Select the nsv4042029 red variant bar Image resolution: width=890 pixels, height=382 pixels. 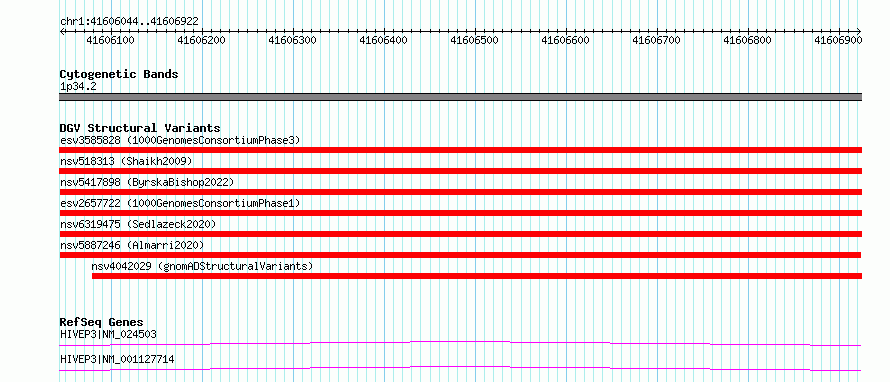477,276
